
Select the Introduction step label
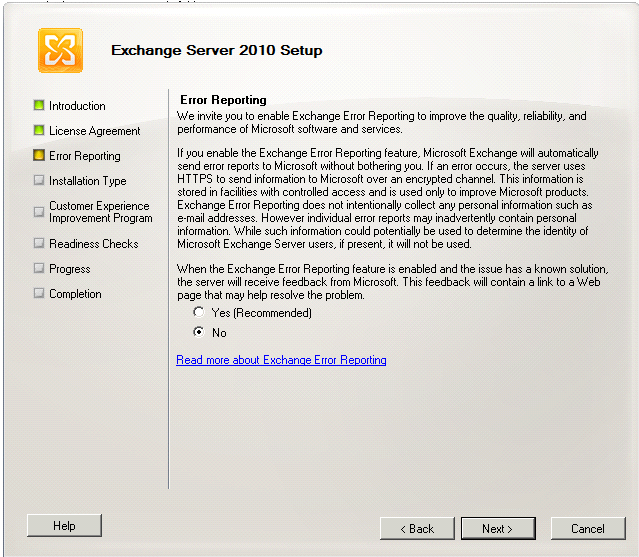point(77,106)
